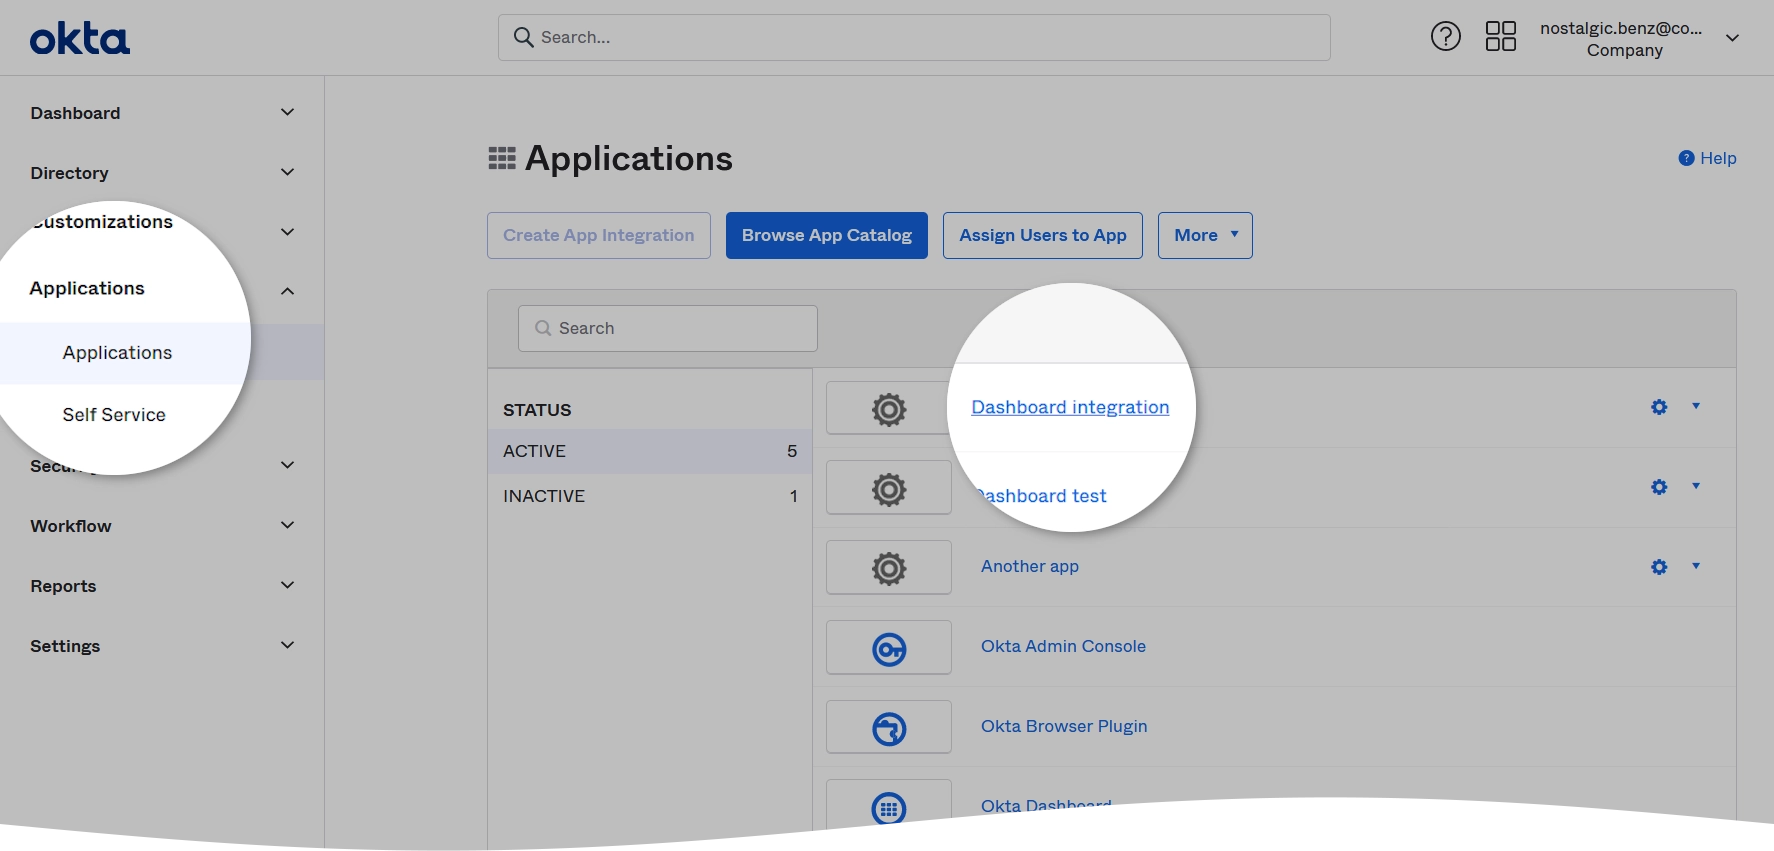Screen dimensions: 1774x851
Task: Expand the Workflow sidebar chevron
Action: tap(287, 525)
